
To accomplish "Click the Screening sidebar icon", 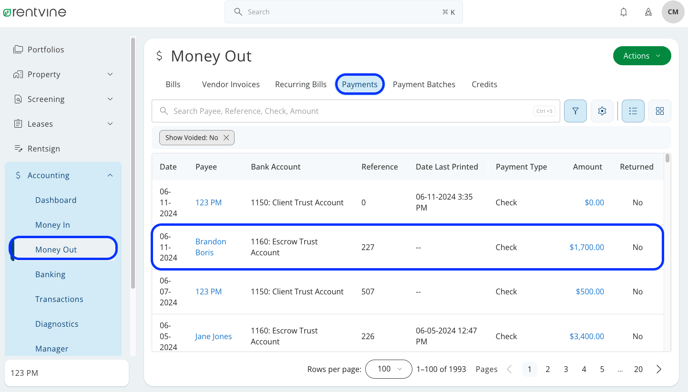I will point(18,99).
